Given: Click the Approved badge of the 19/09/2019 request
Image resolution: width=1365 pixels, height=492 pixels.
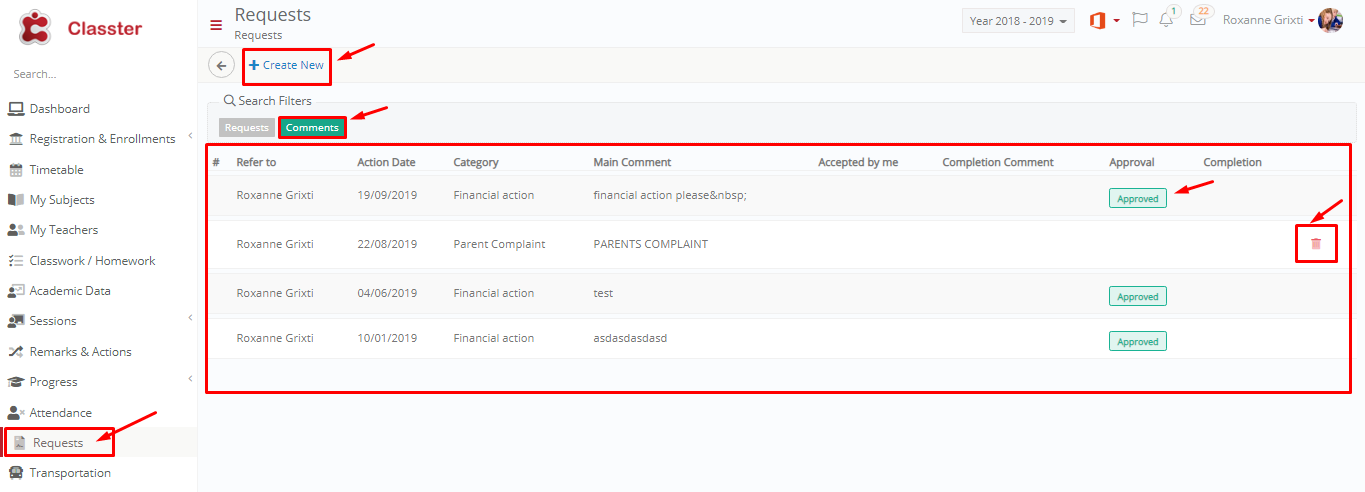Looking at the screenshot, I should [1138, 198].
